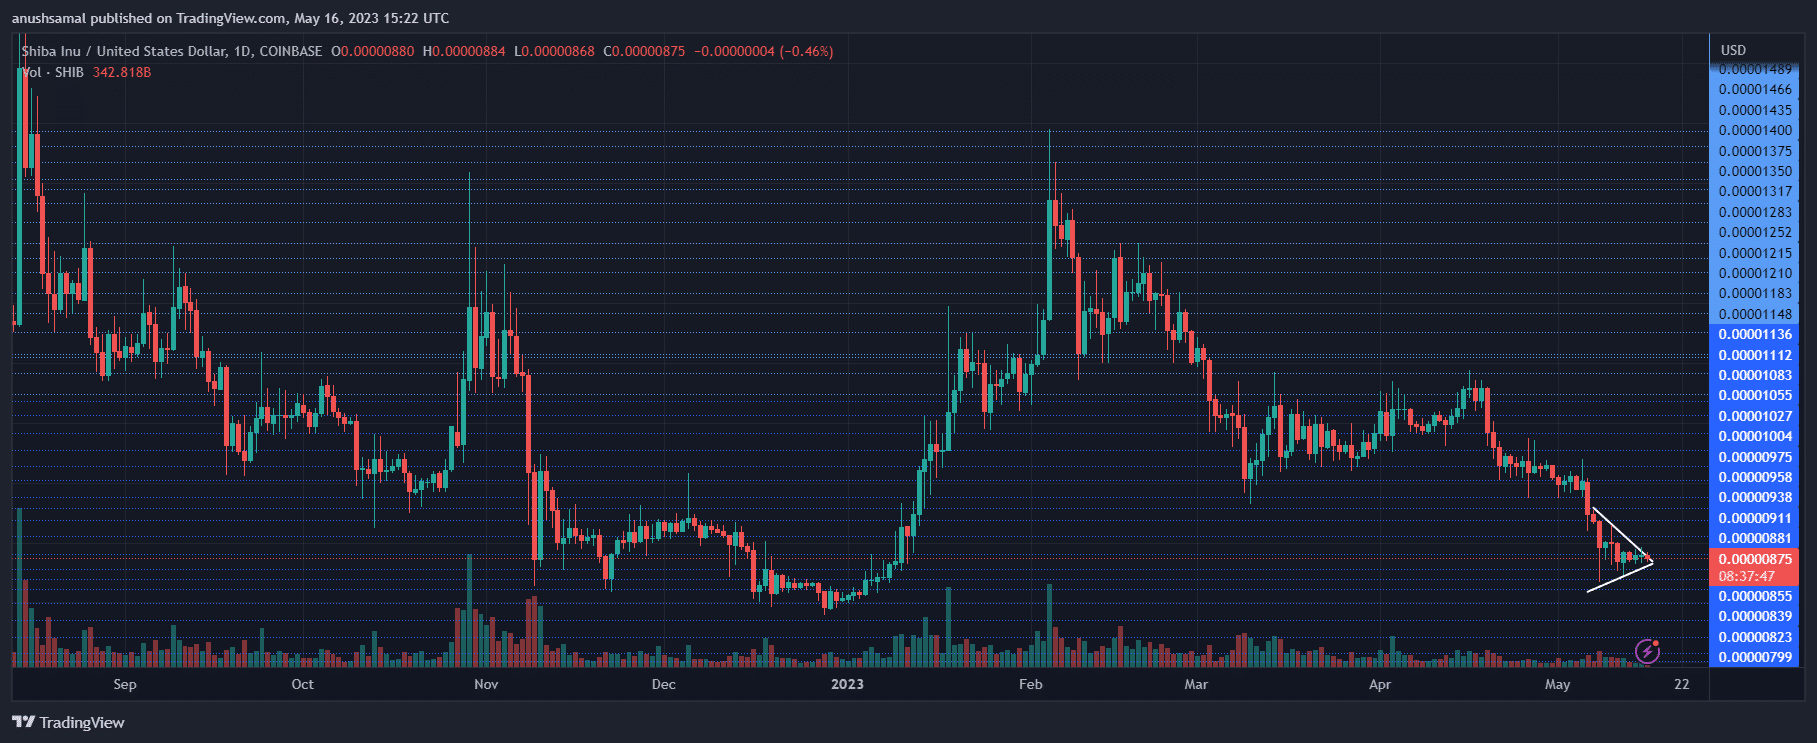Click the 0.00001083 price level label
The image size is (1817, 743).
[x=1755, y=375]
